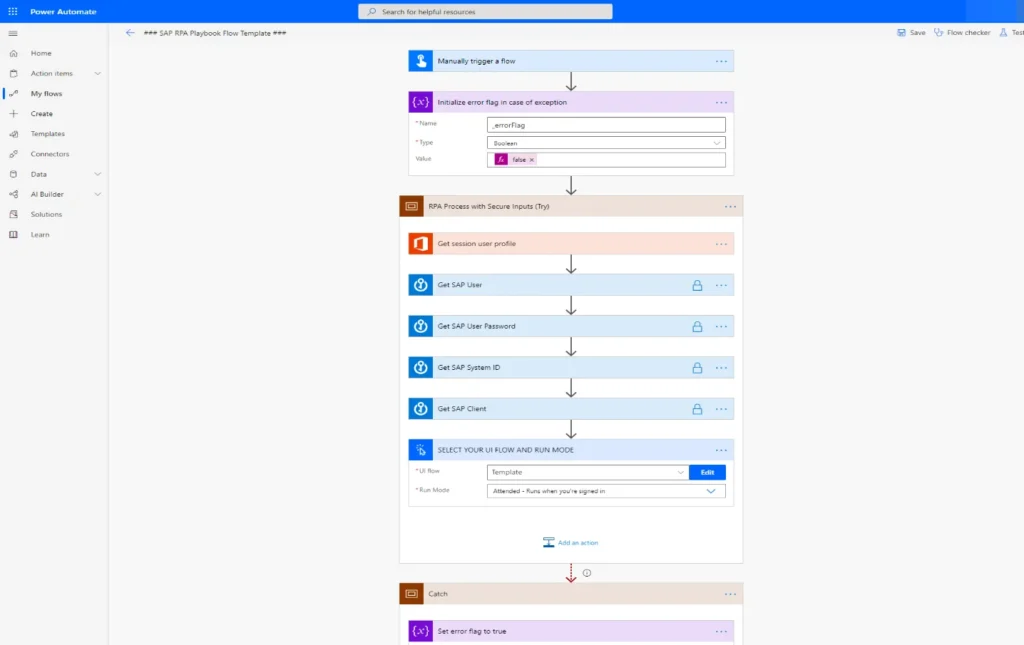The width and height of the screenshot is (1024, 645).
Task: Click the Data cylinder icon
Action: click(14, 174)
